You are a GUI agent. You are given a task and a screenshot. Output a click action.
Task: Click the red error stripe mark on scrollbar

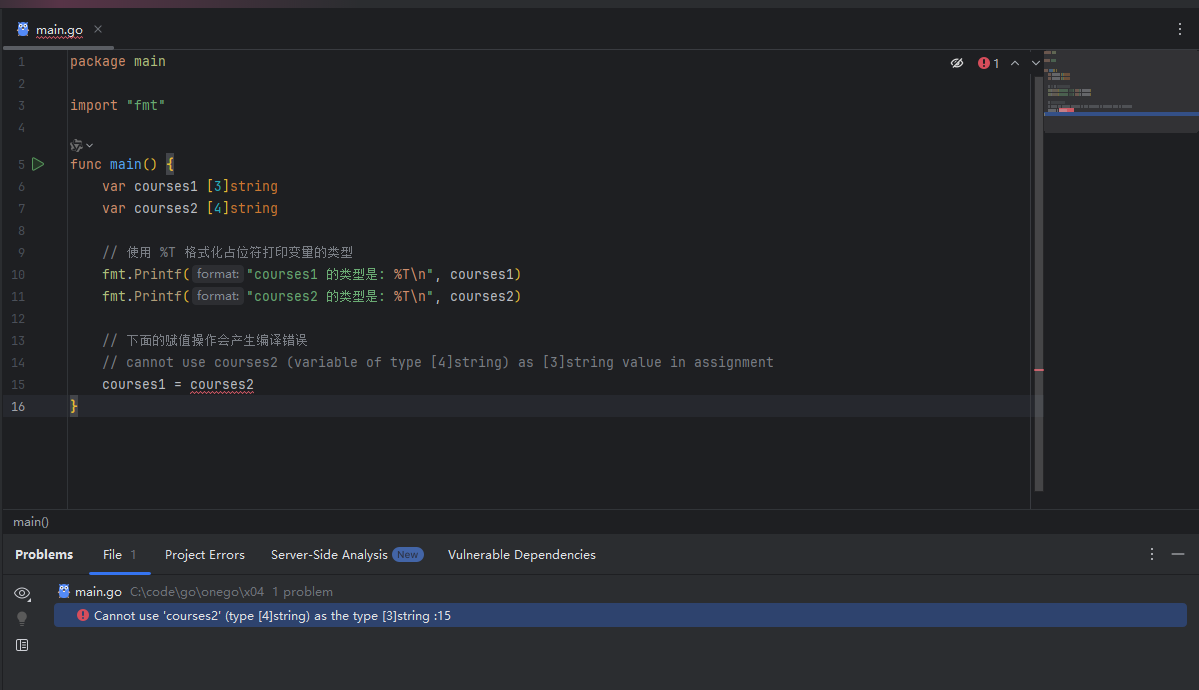pos(1038,370)
